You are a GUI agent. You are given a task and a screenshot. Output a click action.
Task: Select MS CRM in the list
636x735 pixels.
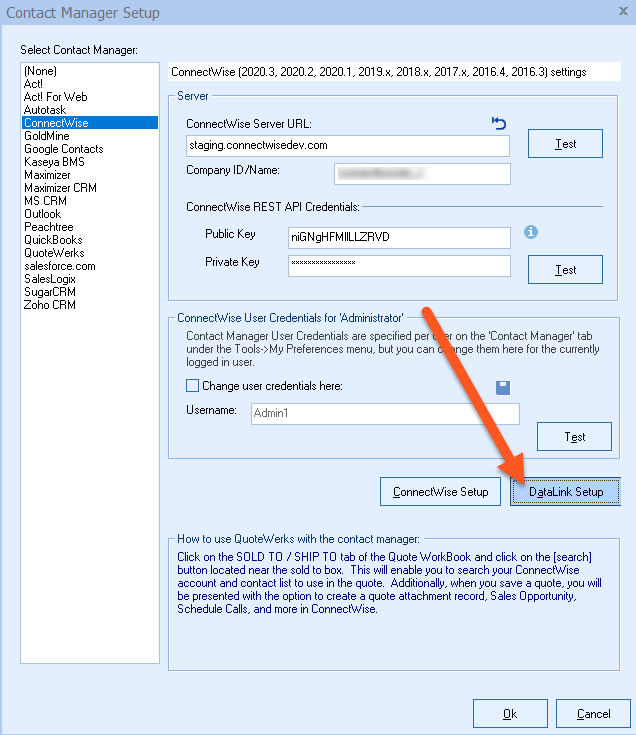tap(90, 201)
